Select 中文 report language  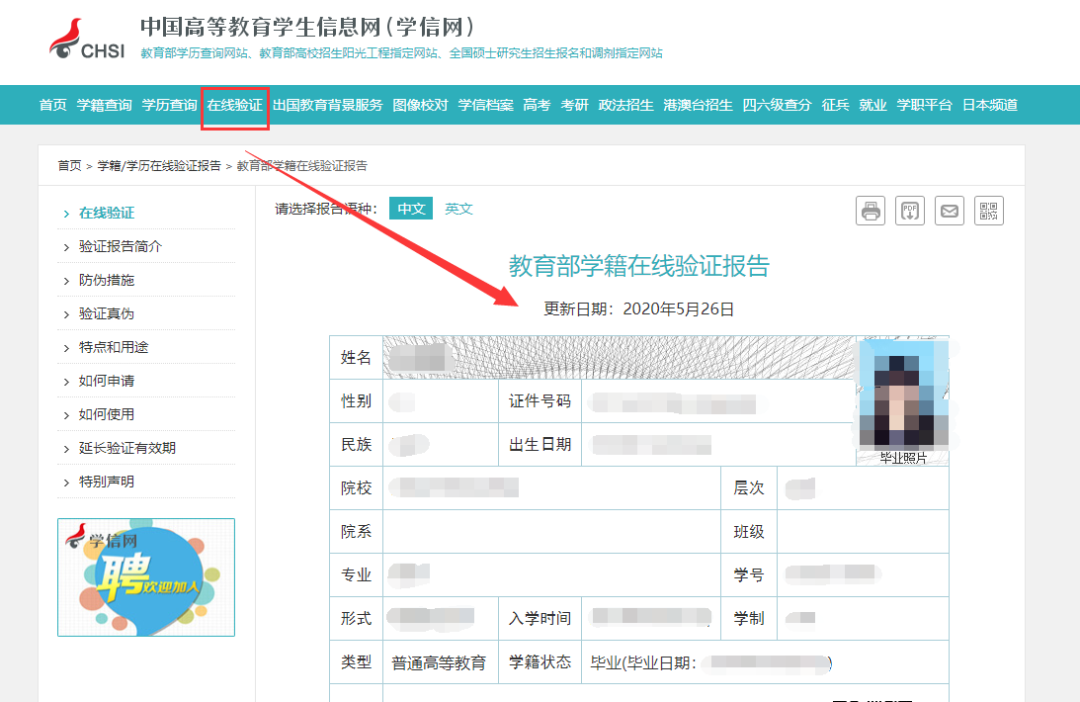(411, 209)
